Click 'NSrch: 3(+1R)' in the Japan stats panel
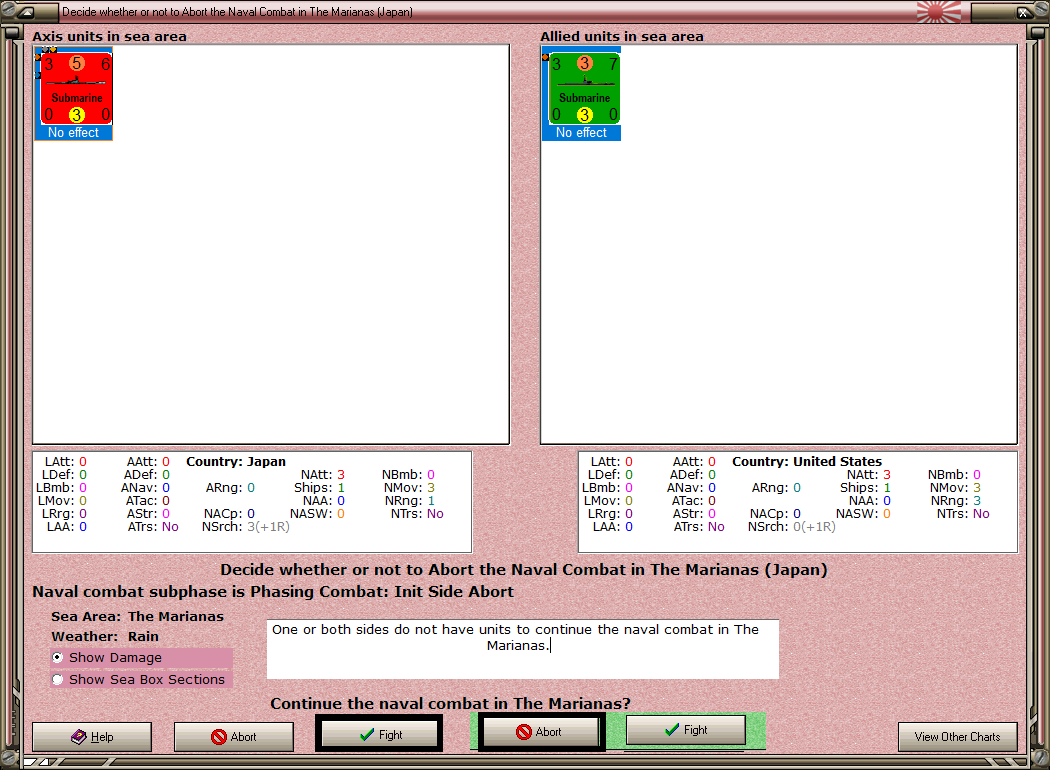The image size is (1050, 770). [x=246, y=527]
